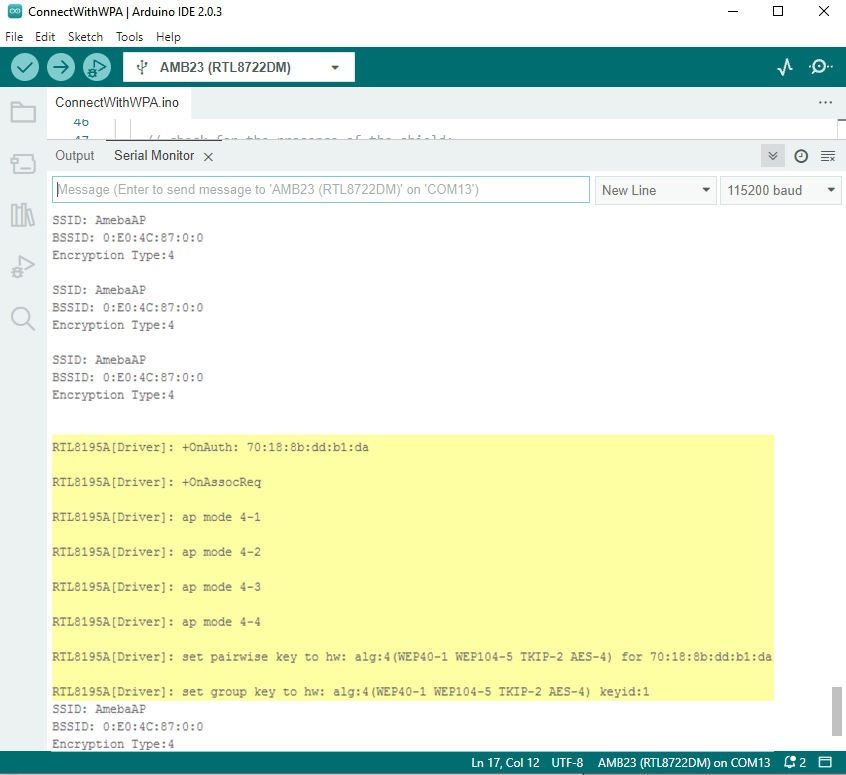Viewport: 846px width, 775px height.
Task: Open the Boards Manager sidebar icon
Action: 23,164
